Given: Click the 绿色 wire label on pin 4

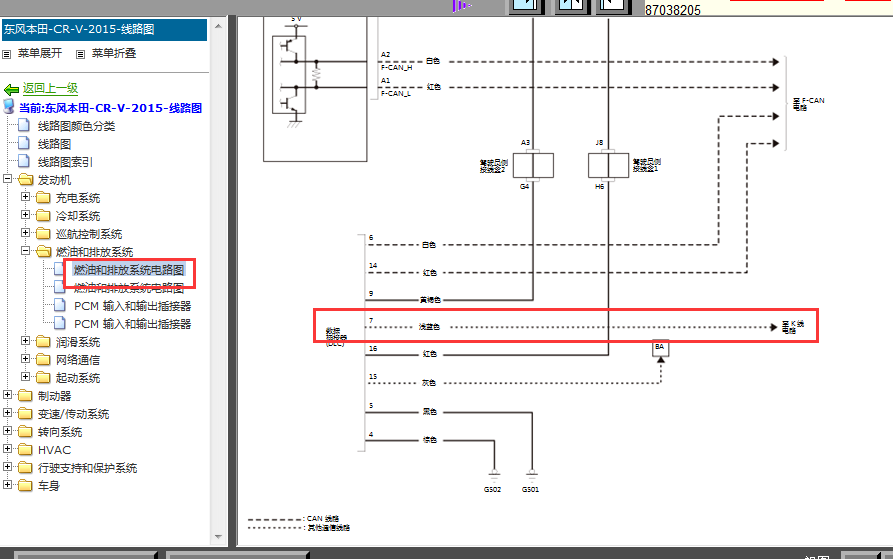Looking at the screenshot, I should coord(430,439).
